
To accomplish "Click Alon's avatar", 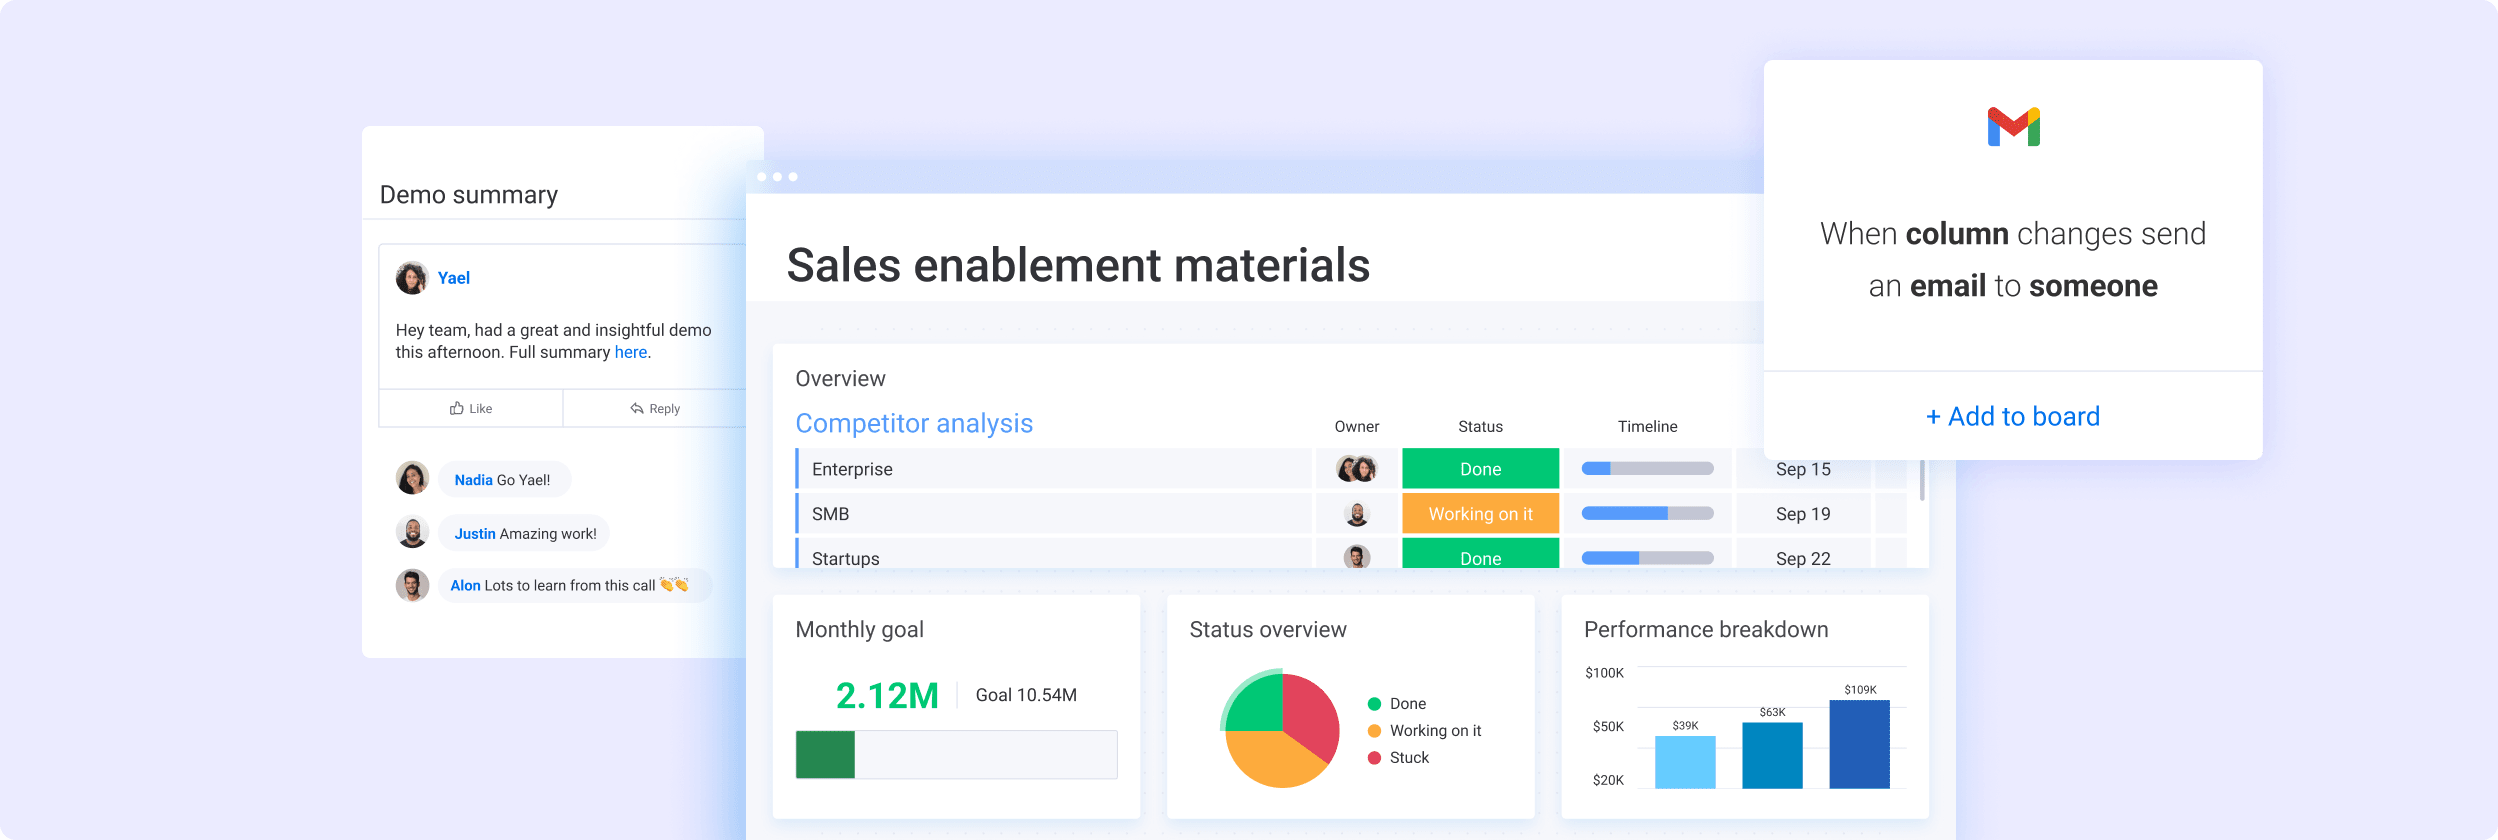I will tap(412, 585).
